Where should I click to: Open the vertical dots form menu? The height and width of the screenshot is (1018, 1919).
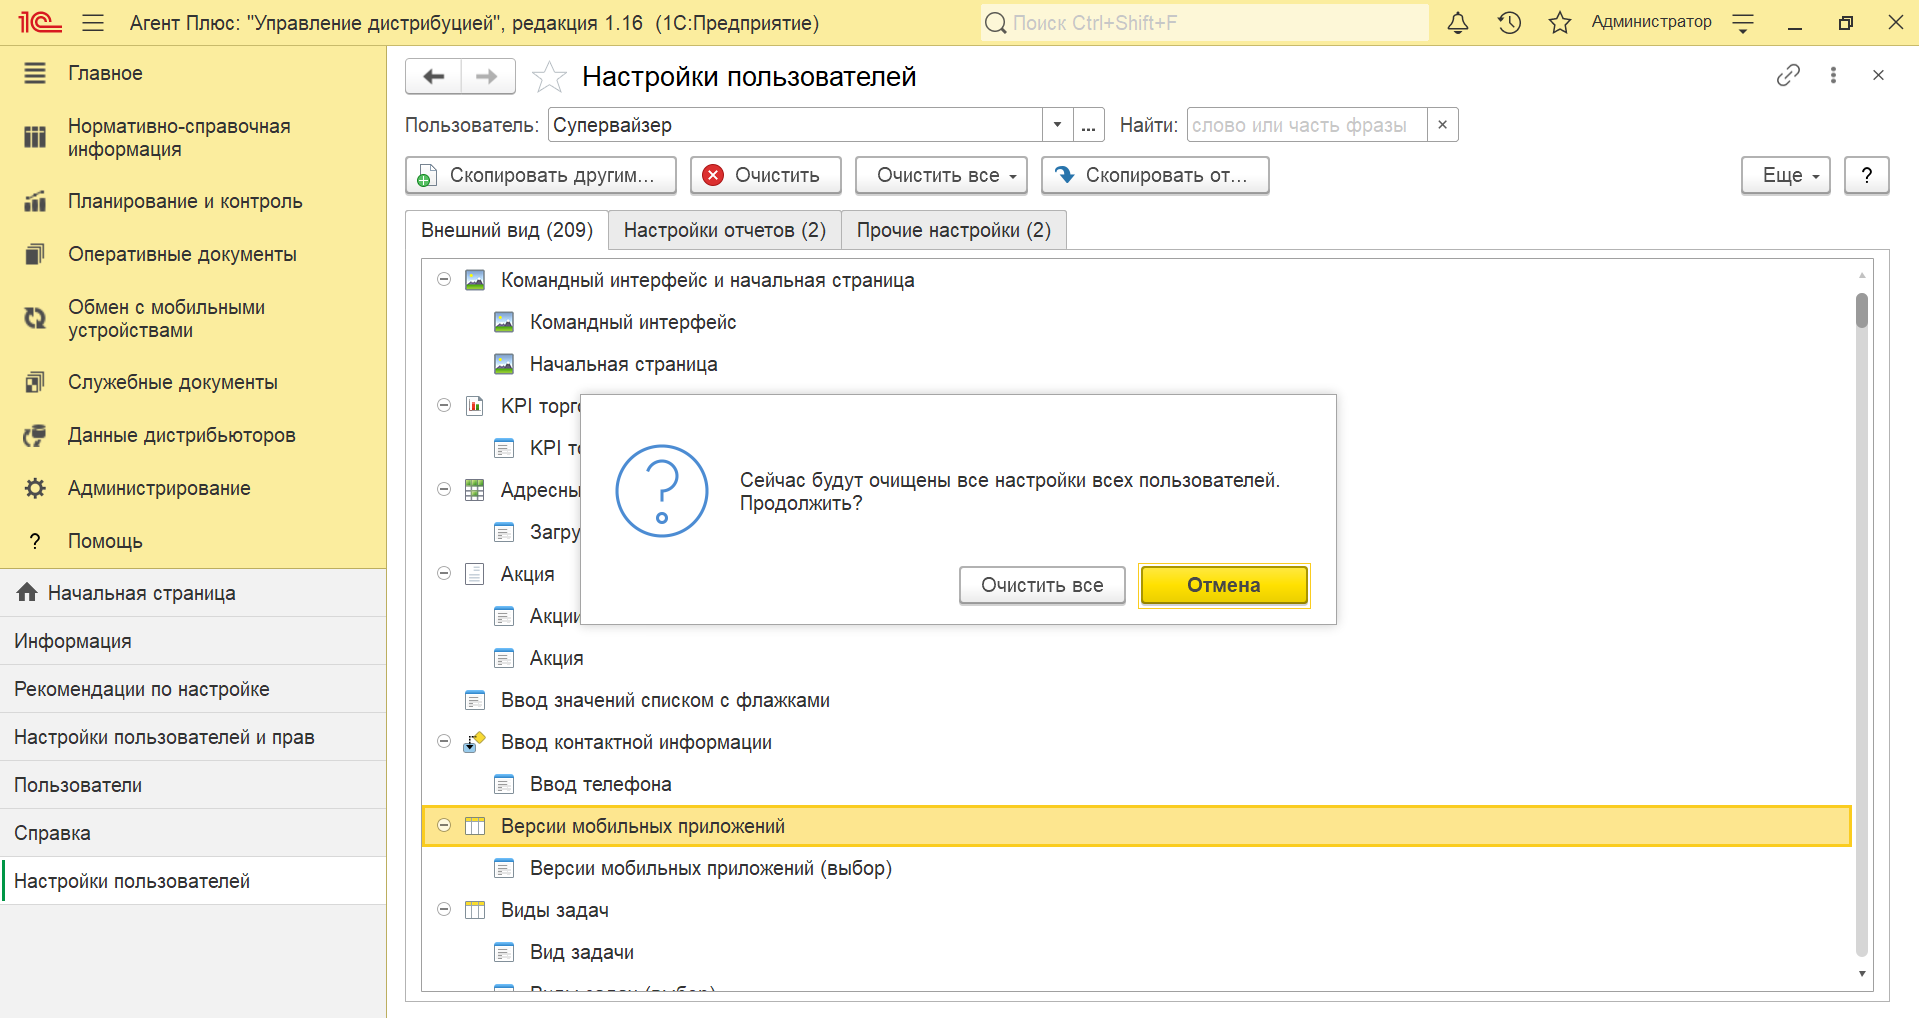pyautogui.click(x=1833, y=75)
